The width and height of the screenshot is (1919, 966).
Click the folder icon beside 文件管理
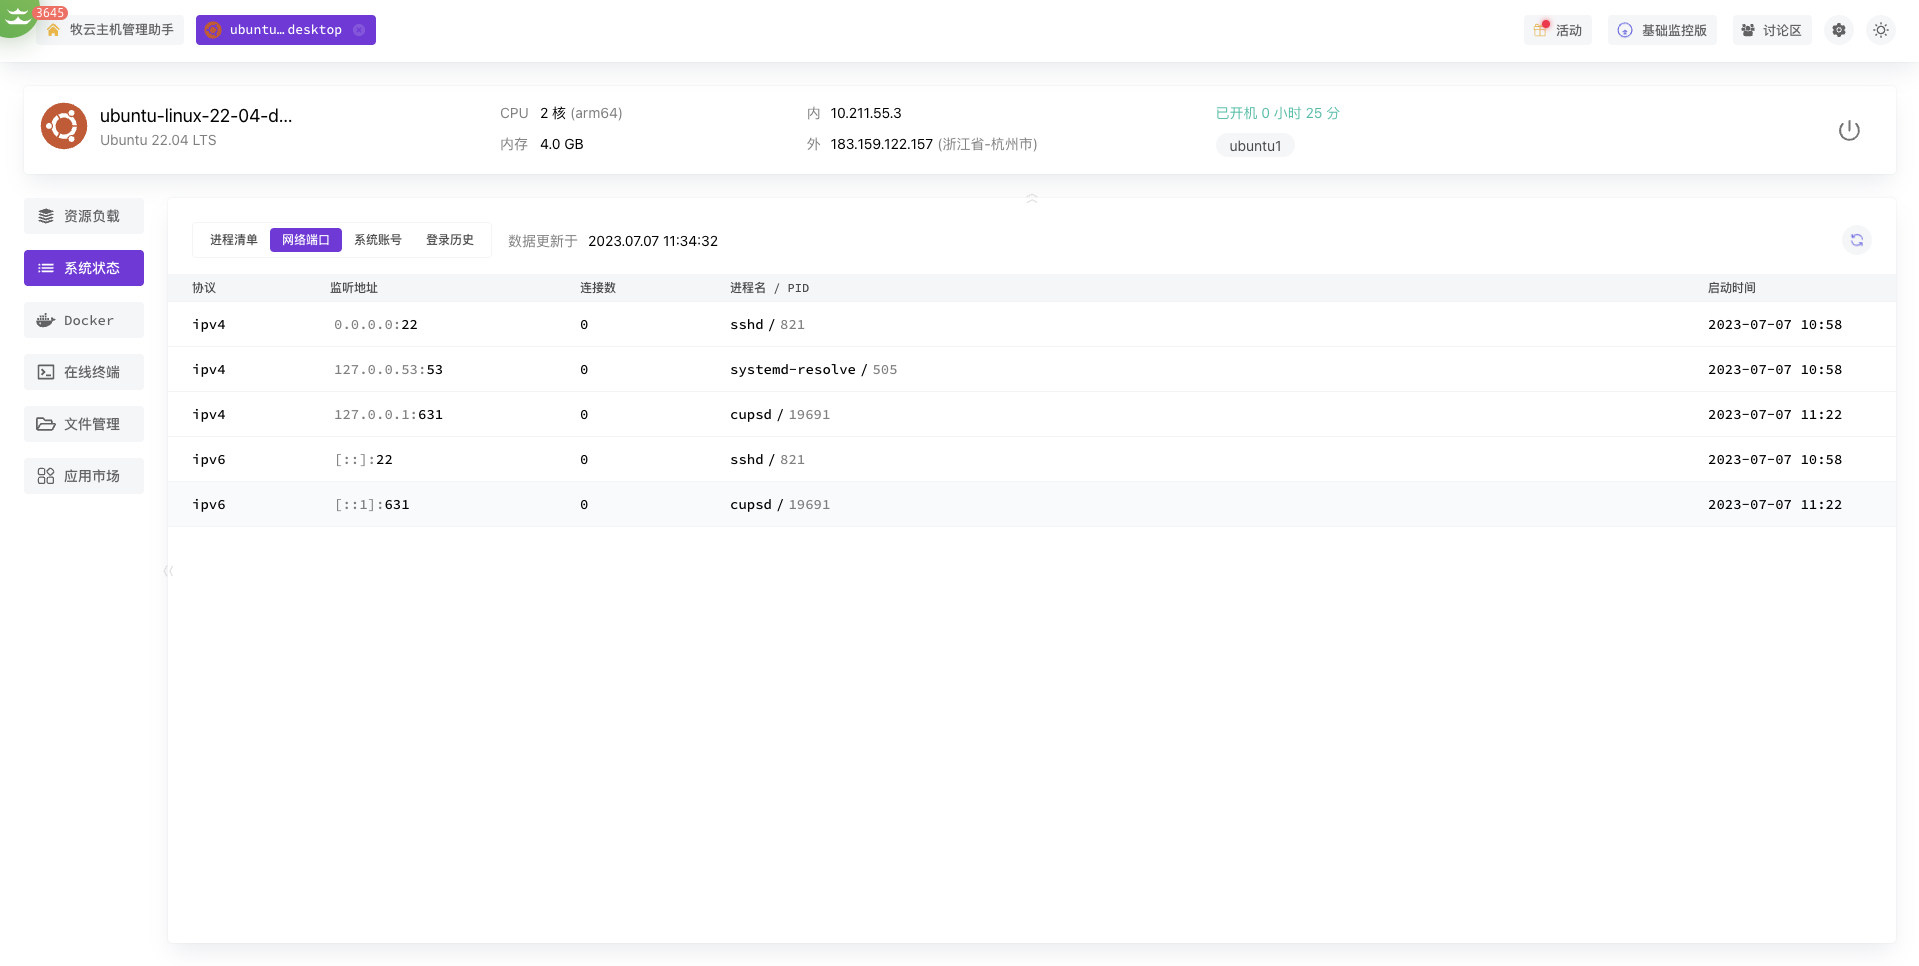click(46, 424)
